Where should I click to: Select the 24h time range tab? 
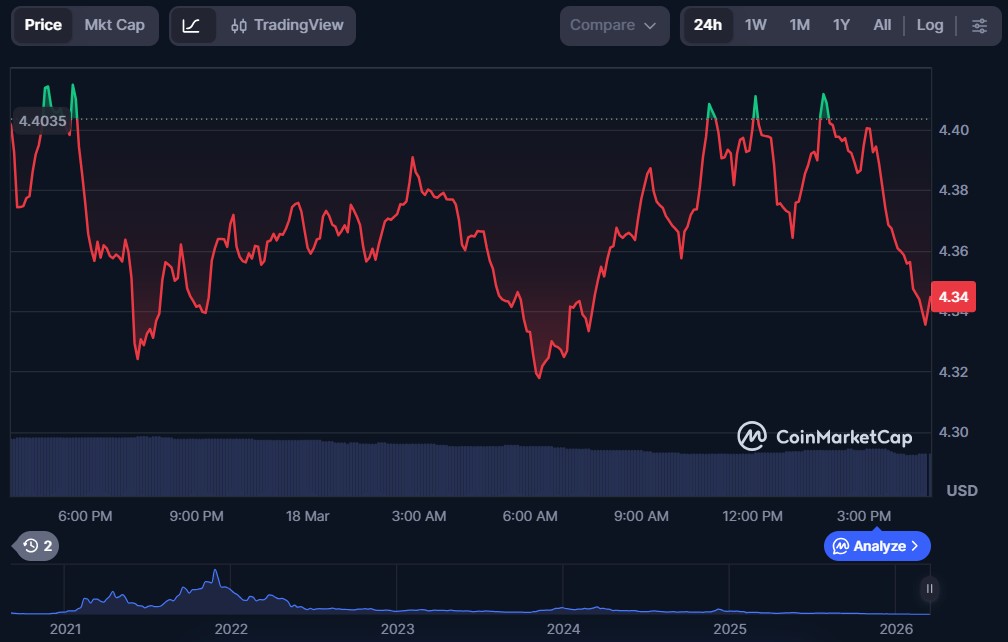[707, 25]
